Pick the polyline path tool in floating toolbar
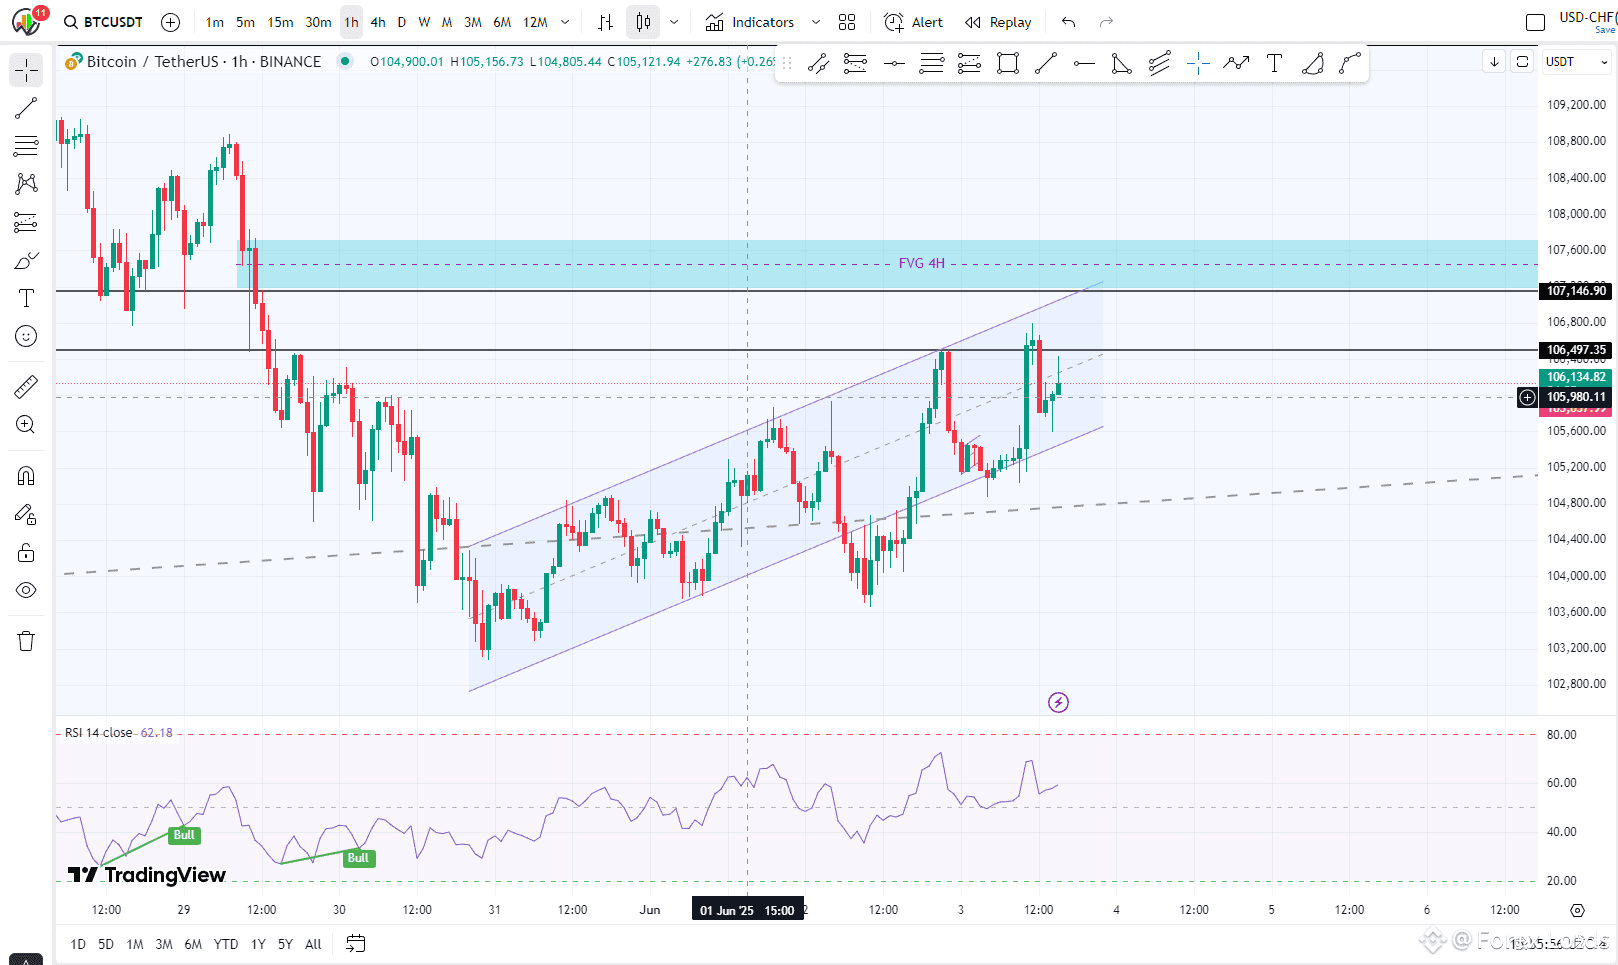 [1236, 64]
